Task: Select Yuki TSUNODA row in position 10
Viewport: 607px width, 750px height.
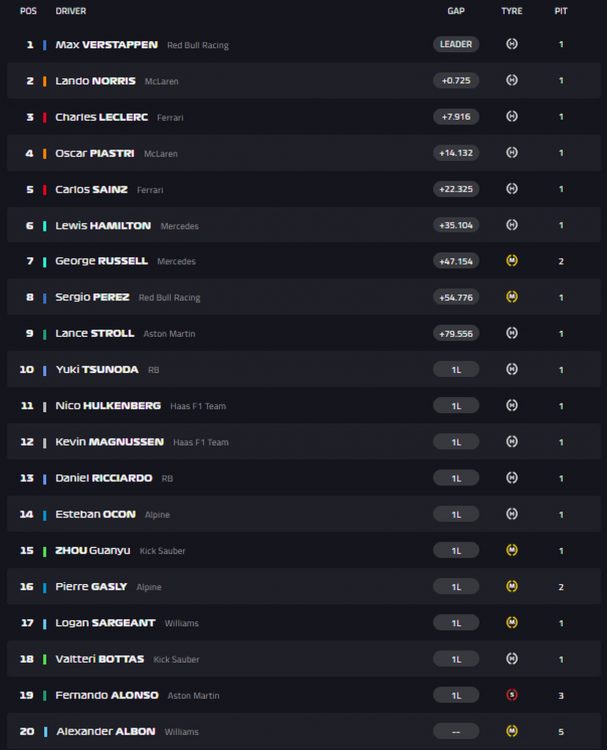Action: [304, 369]
